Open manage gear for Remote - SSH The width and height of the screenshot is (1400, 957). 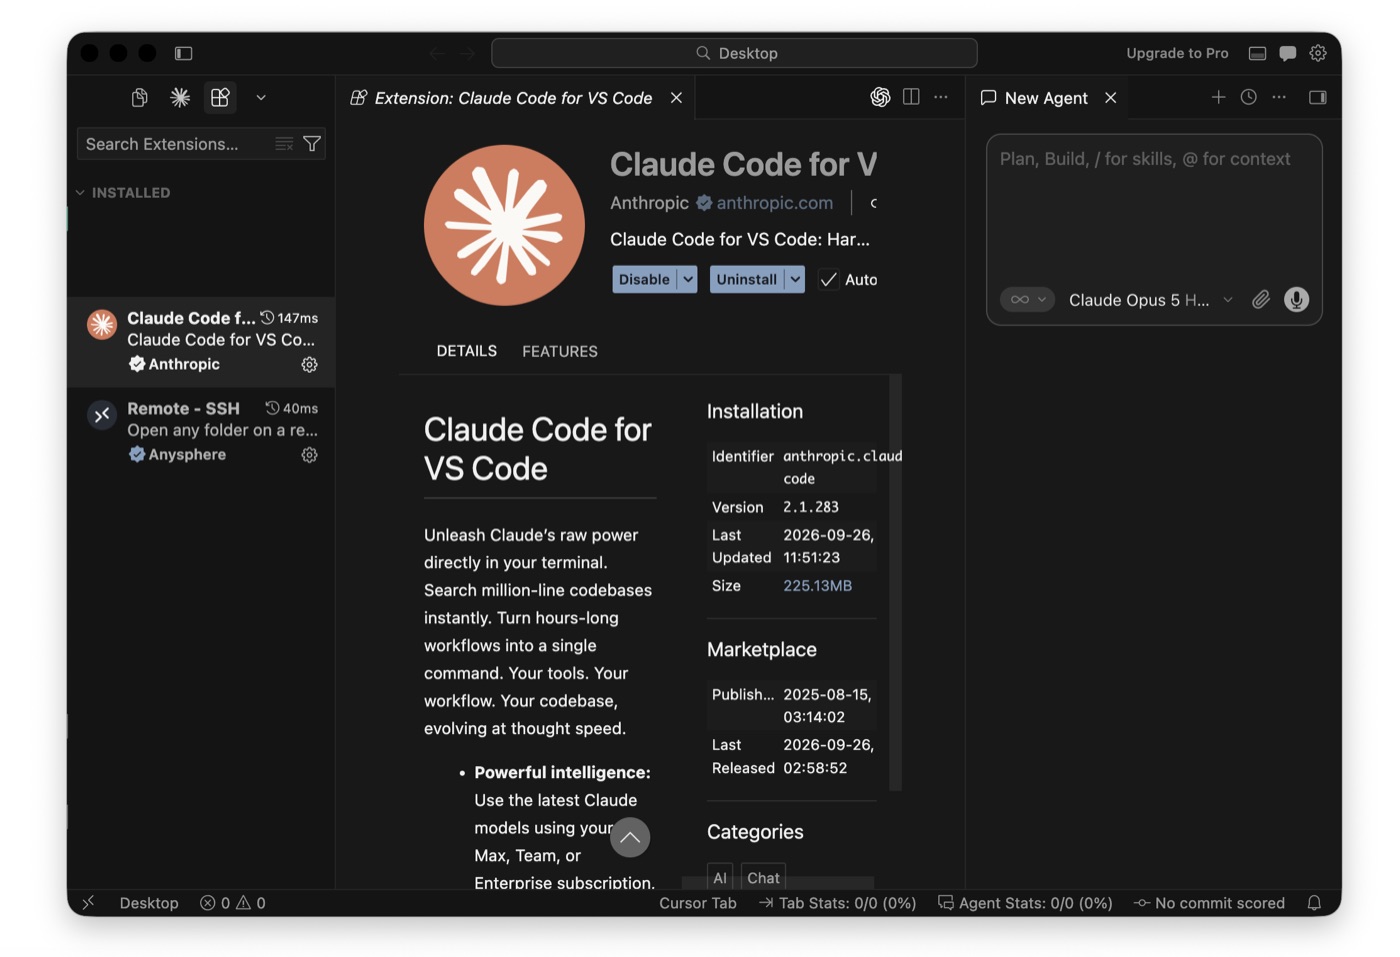click(x=310, y=455)
